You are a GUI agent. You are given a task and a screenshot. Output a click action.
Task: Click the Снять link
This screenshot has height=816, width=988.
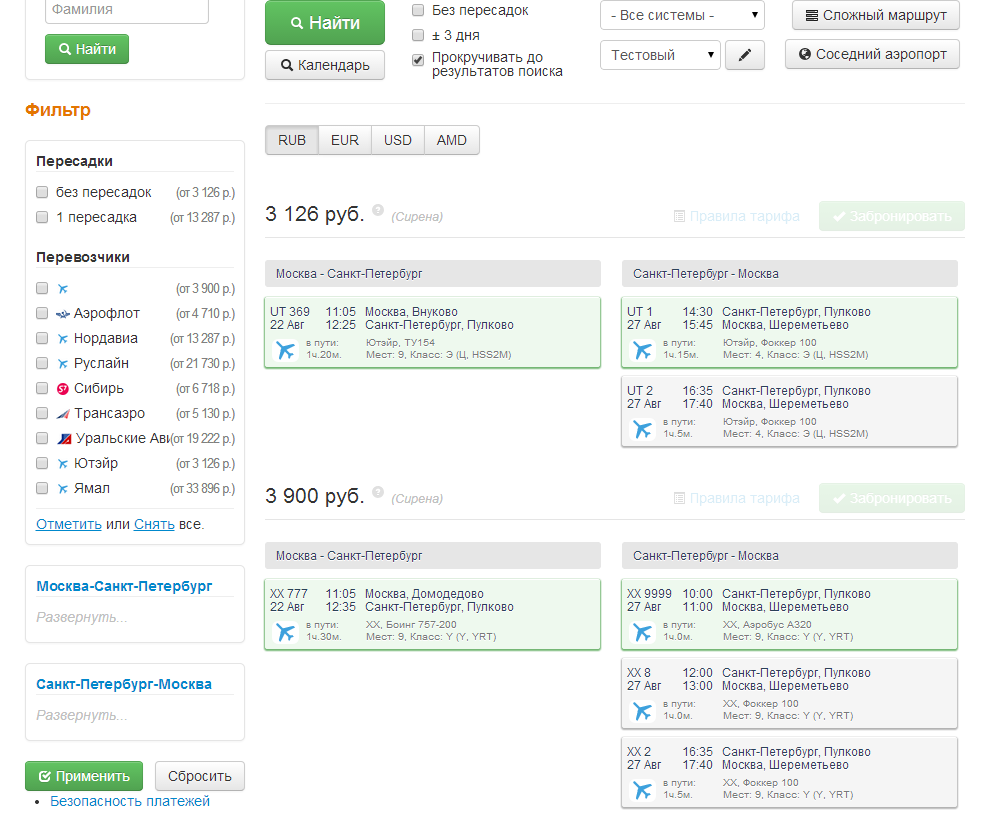[154, 524]
